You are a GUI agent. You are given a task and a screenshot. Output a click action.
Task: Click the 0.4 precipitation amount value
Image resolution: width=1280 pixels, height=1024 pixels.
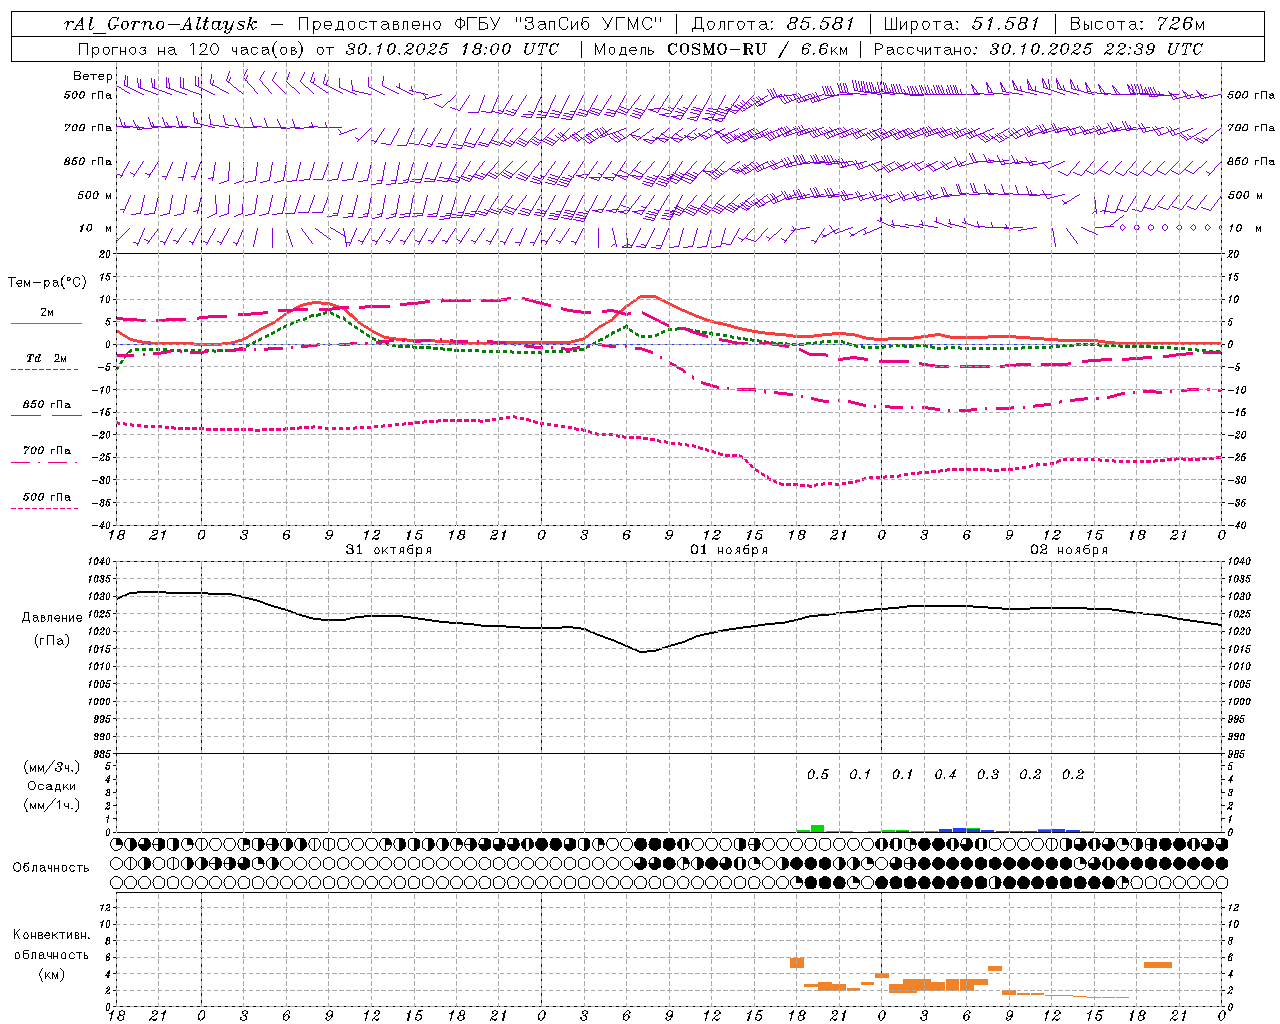tap(945, 775)
